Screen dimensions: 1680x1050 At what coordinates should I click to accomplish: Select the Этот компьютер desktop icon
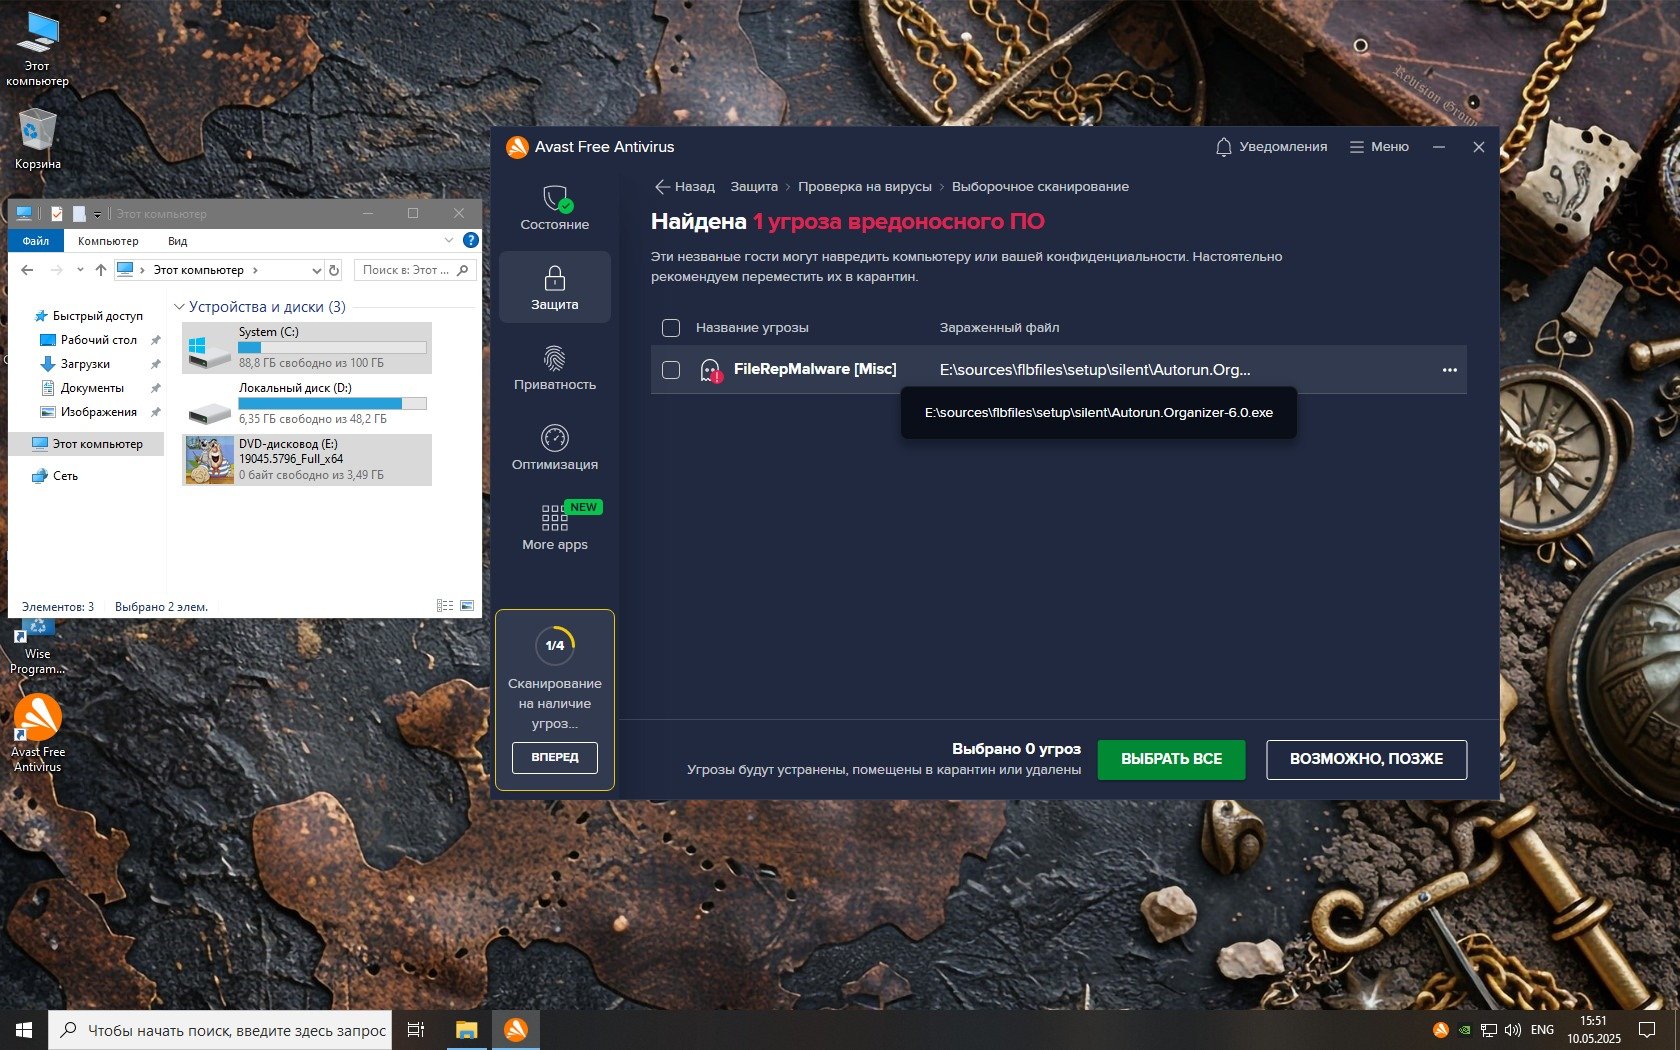point(38,49)
